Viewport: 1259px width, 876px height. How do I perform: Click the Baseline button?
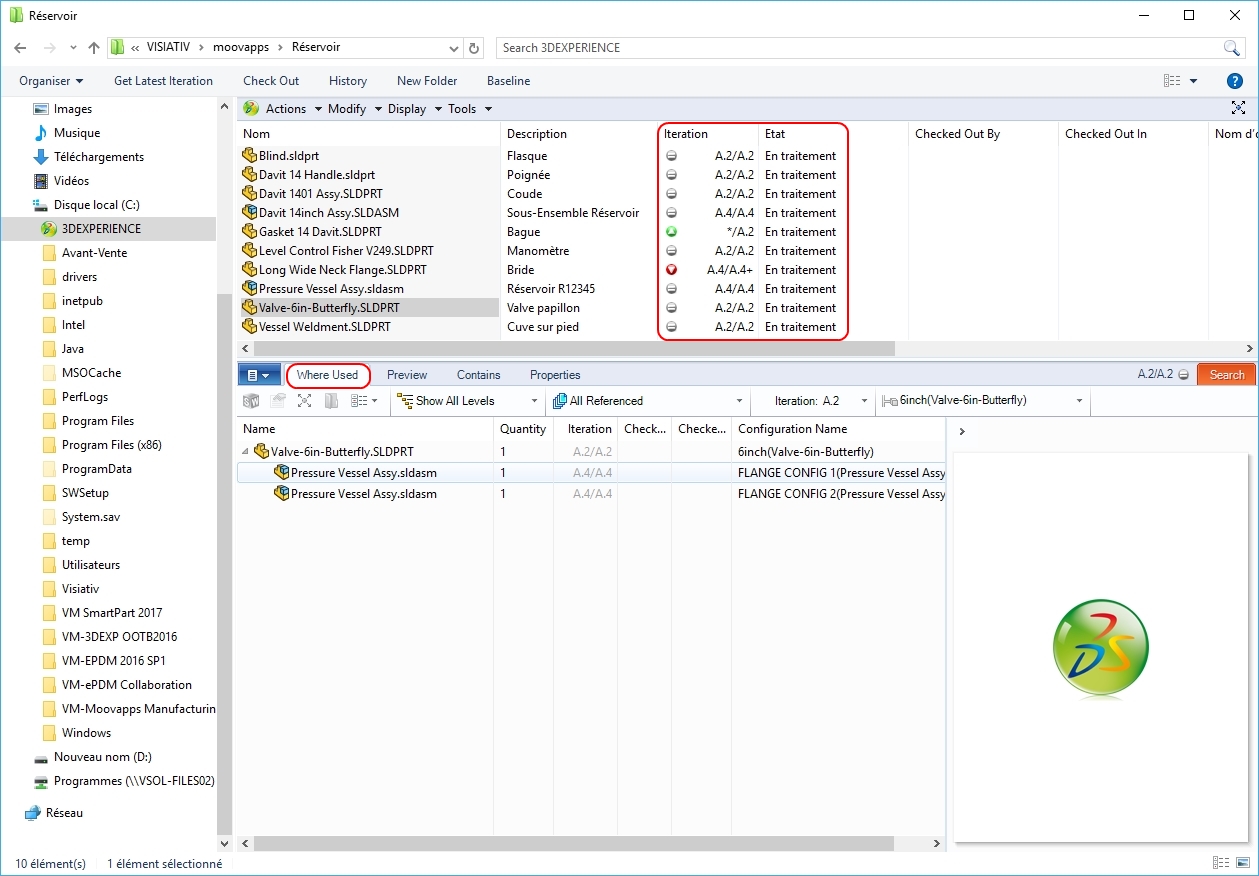click(508, 81)
